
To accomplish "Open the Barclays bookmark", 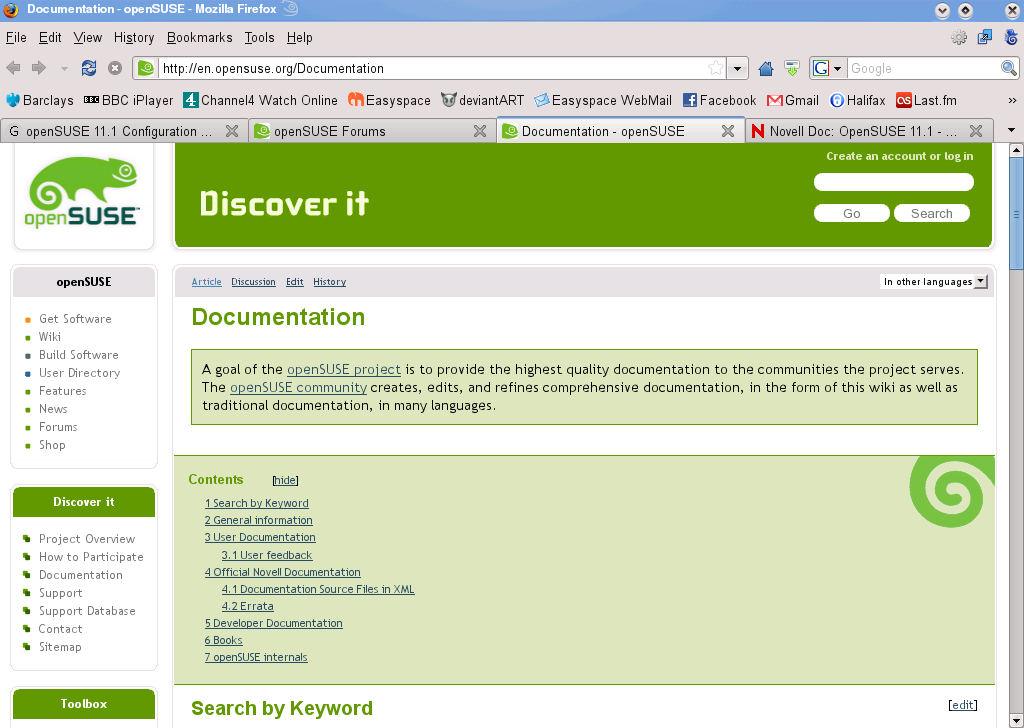I will 40,100.
